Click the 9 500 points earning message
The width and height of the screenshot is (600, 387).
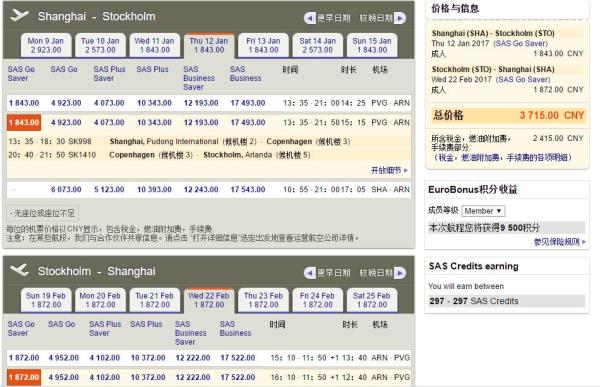pos(484,228)
